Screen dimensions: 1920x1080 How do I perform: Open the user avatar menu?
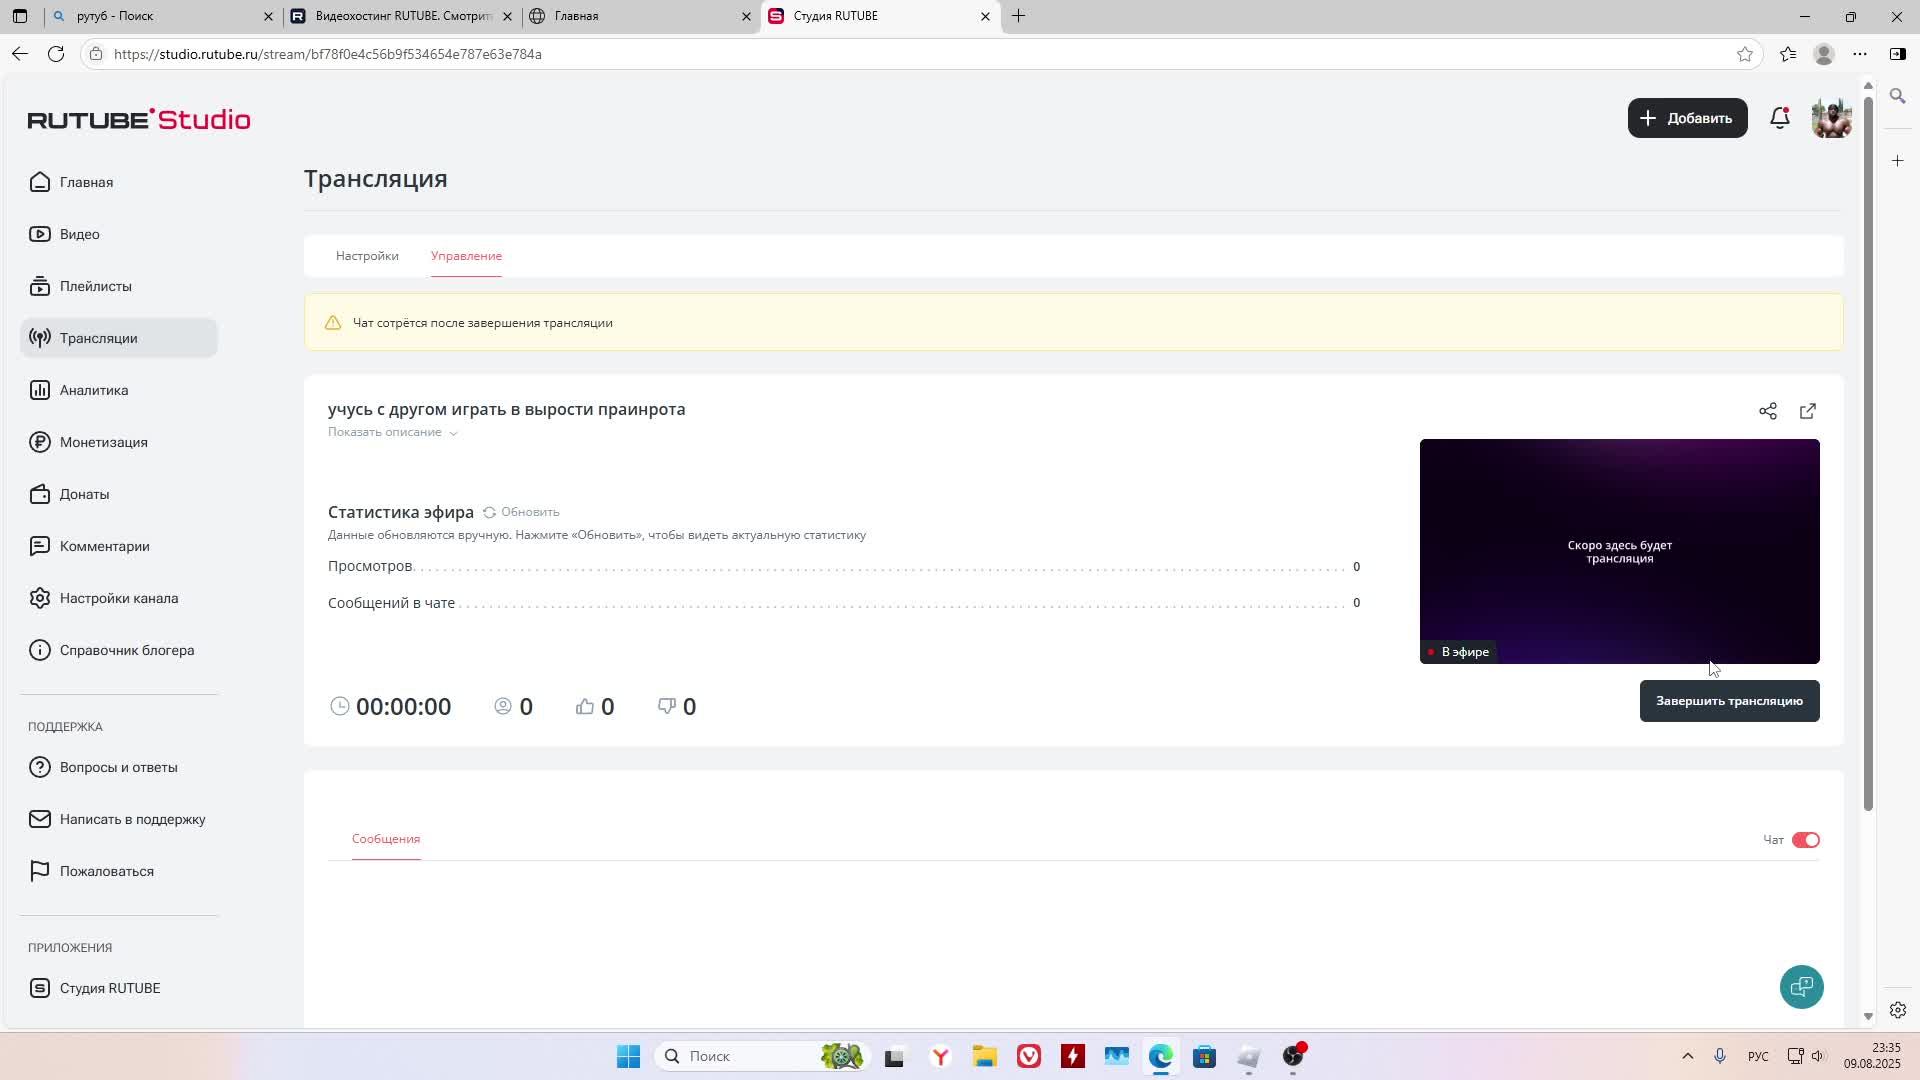(1831, 118)
